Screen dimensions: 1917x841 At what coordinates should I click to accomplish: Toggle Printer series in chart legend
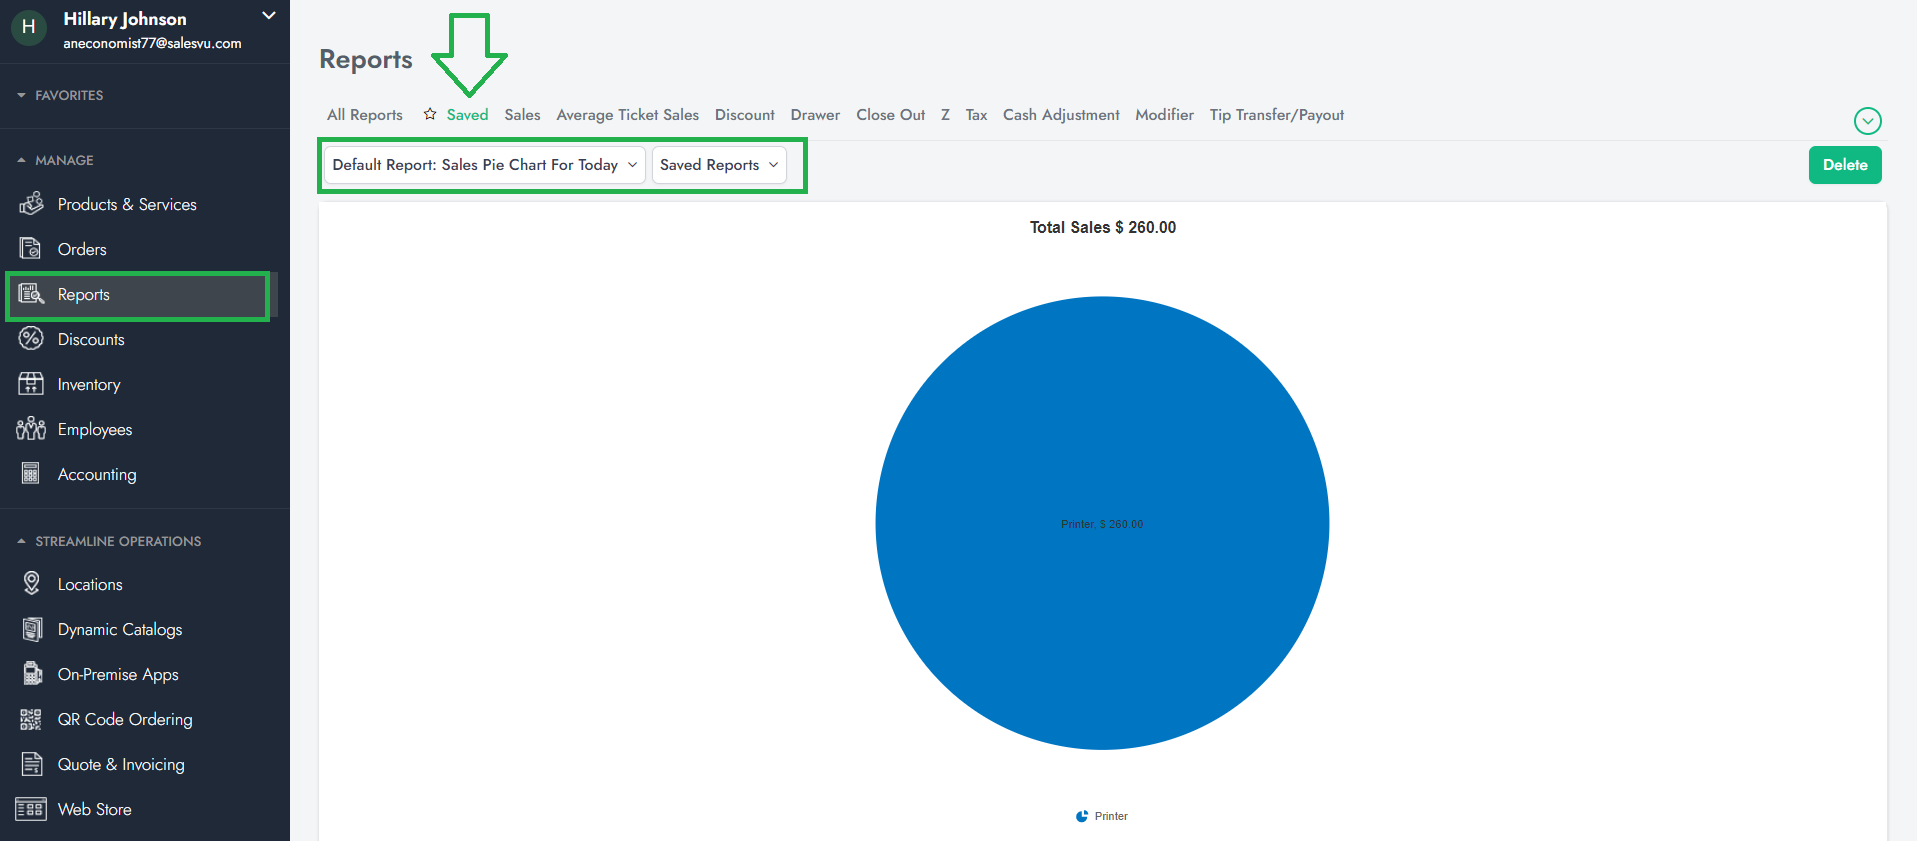(x=1102, y=816)
